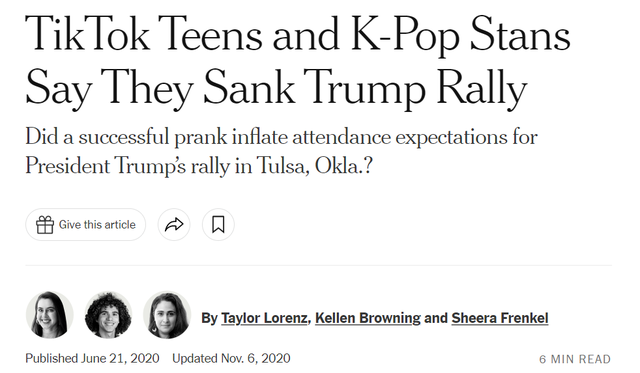The image size is (640, 373).
Task: Click the horizontal divider below share buttons
Action: tap(318, 265)
